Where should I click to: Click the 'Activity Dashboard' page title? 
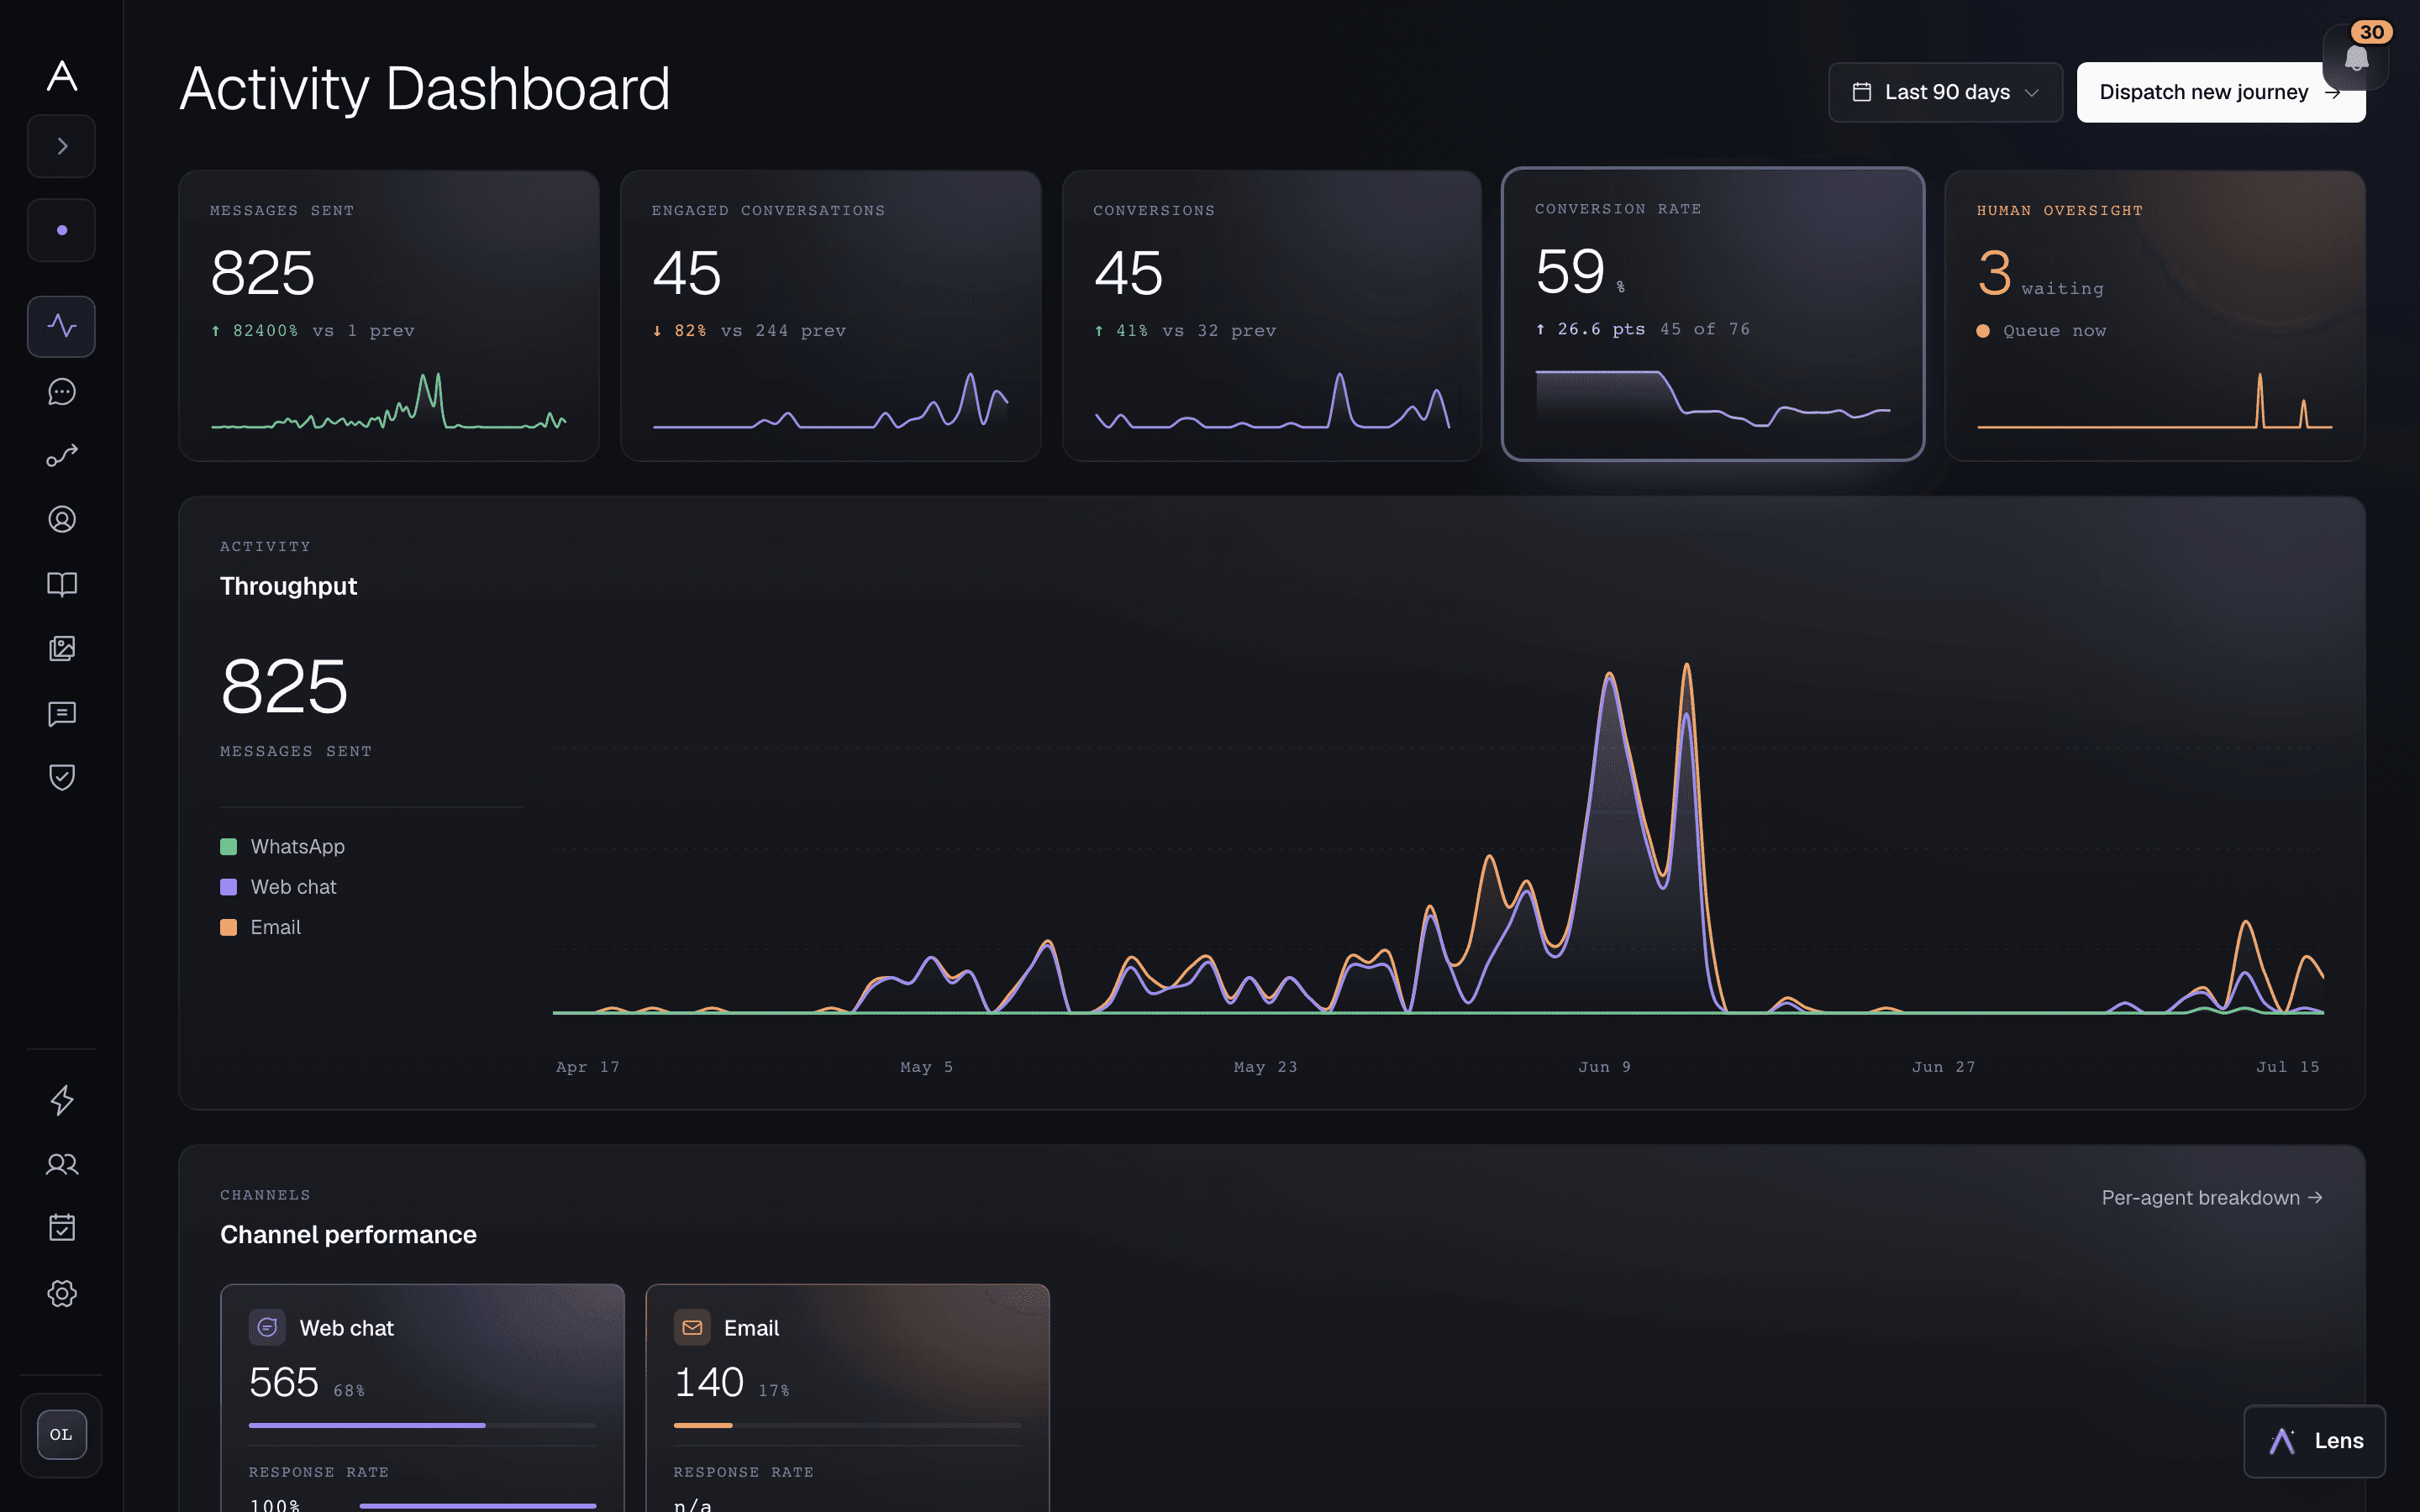(425, 88)
